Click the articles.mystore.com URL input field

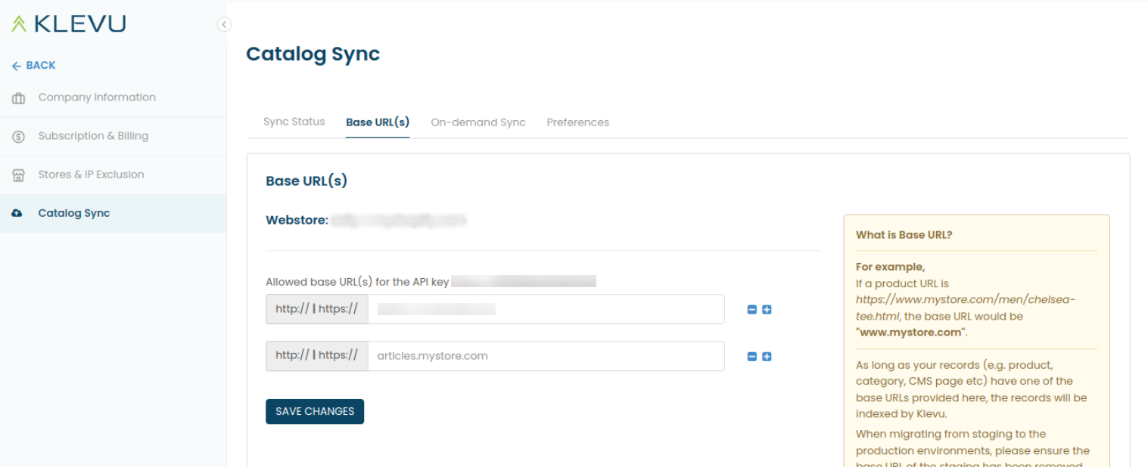point(545,356)
